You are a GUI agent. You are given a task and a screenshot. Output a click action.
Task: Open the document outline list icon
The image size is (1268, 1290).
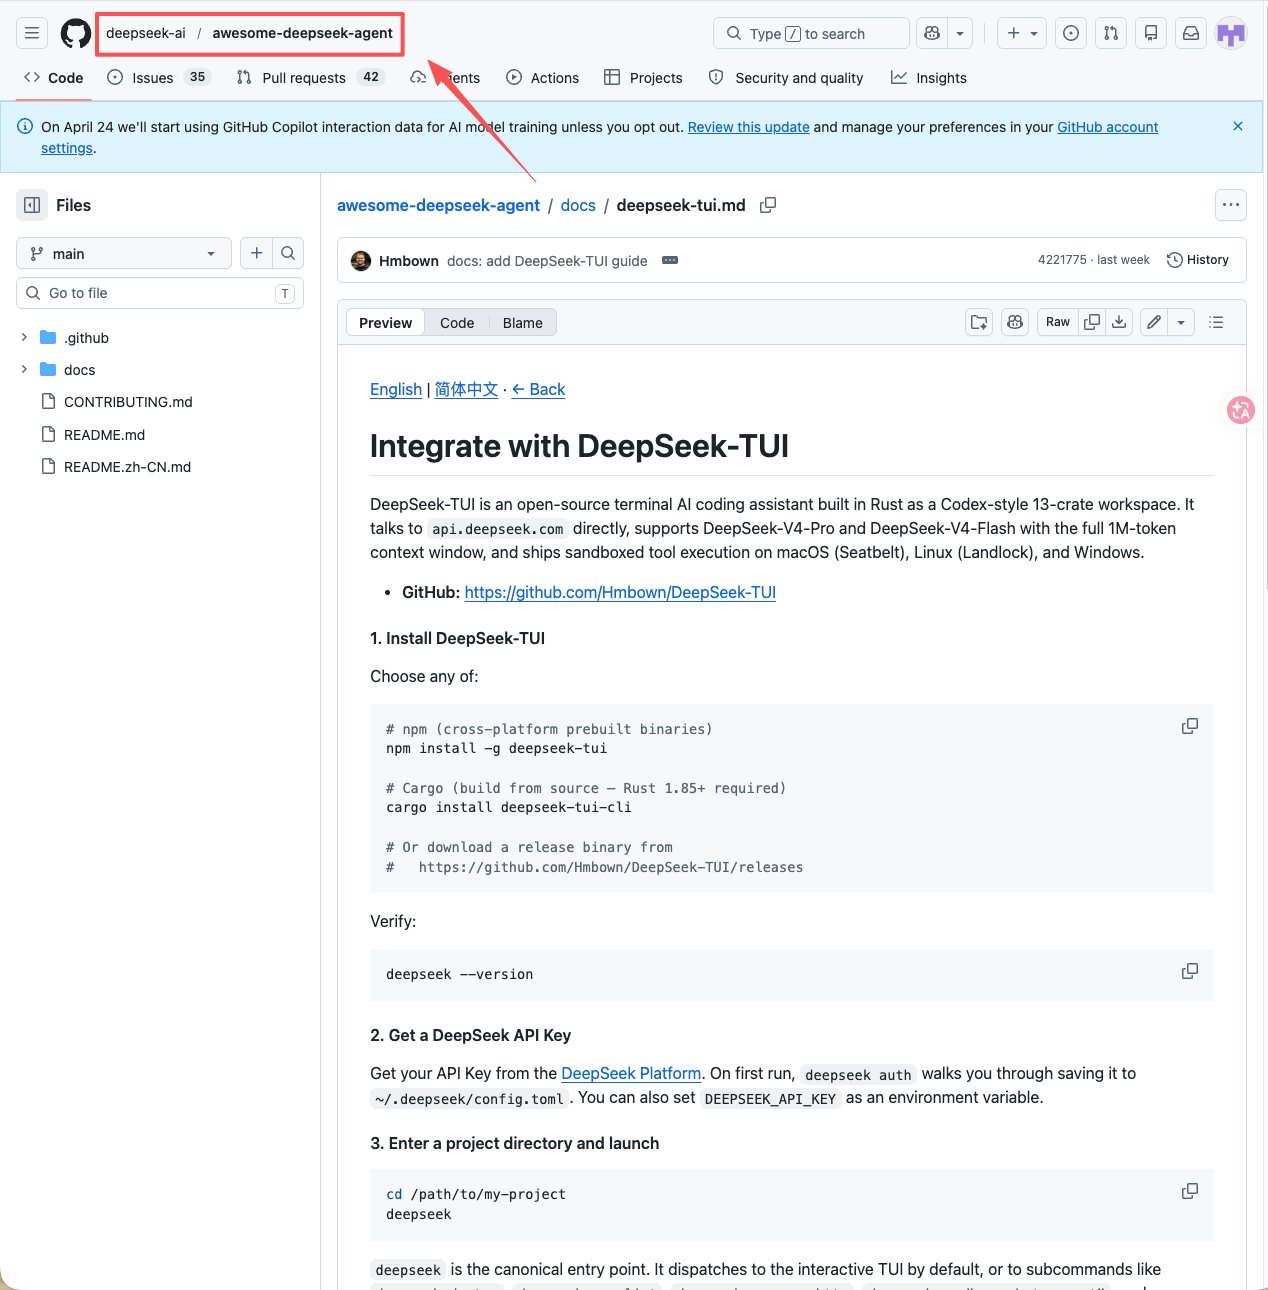tap(1216, 322)
